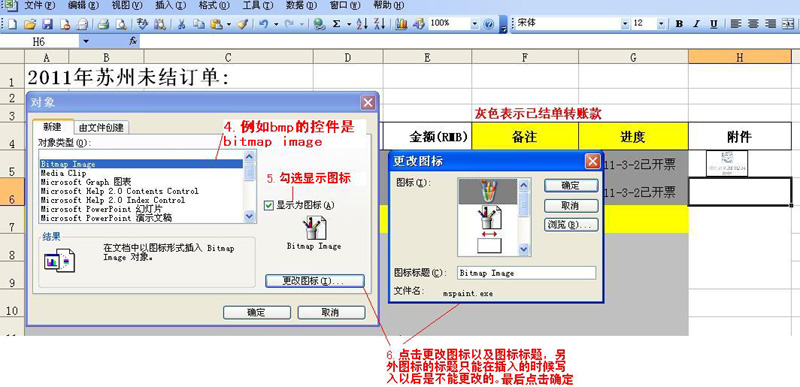Click the AutoSum sigma icon

336,24
